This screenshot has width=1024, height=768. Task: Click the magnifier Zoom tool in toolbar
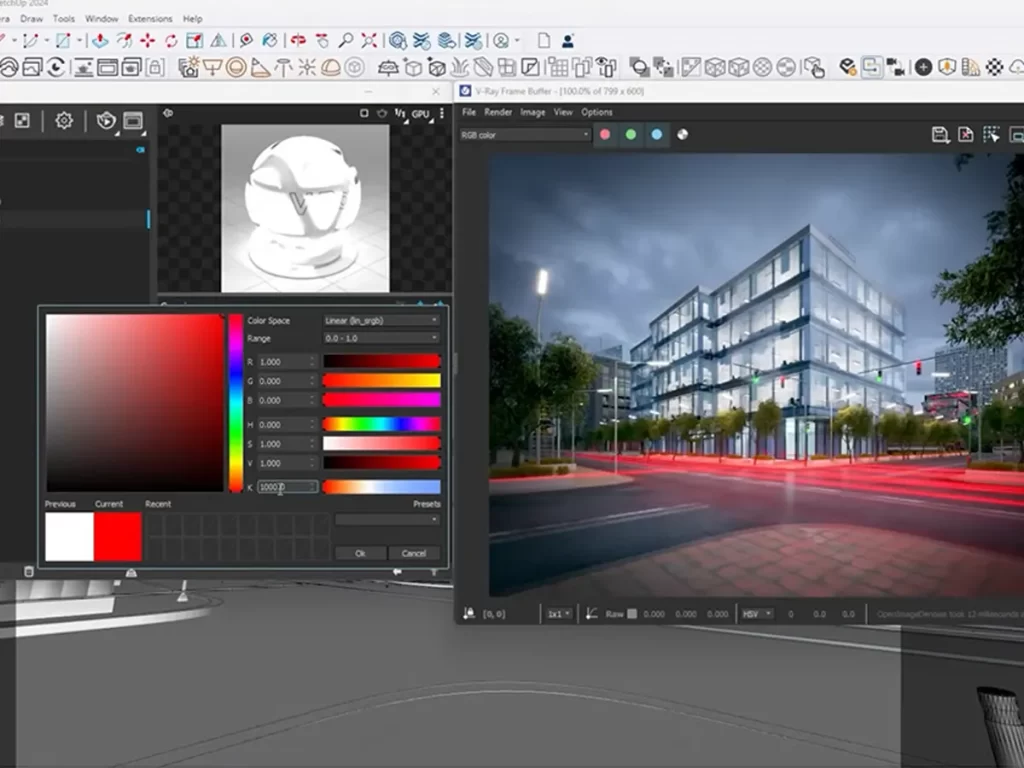(x=345, y=41)
